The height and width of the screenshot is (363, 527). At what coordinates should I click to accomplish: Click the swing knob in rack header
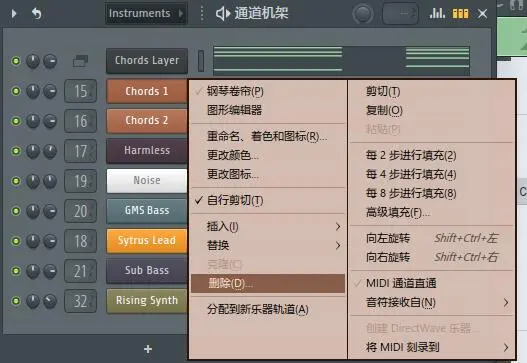point(363,14)
